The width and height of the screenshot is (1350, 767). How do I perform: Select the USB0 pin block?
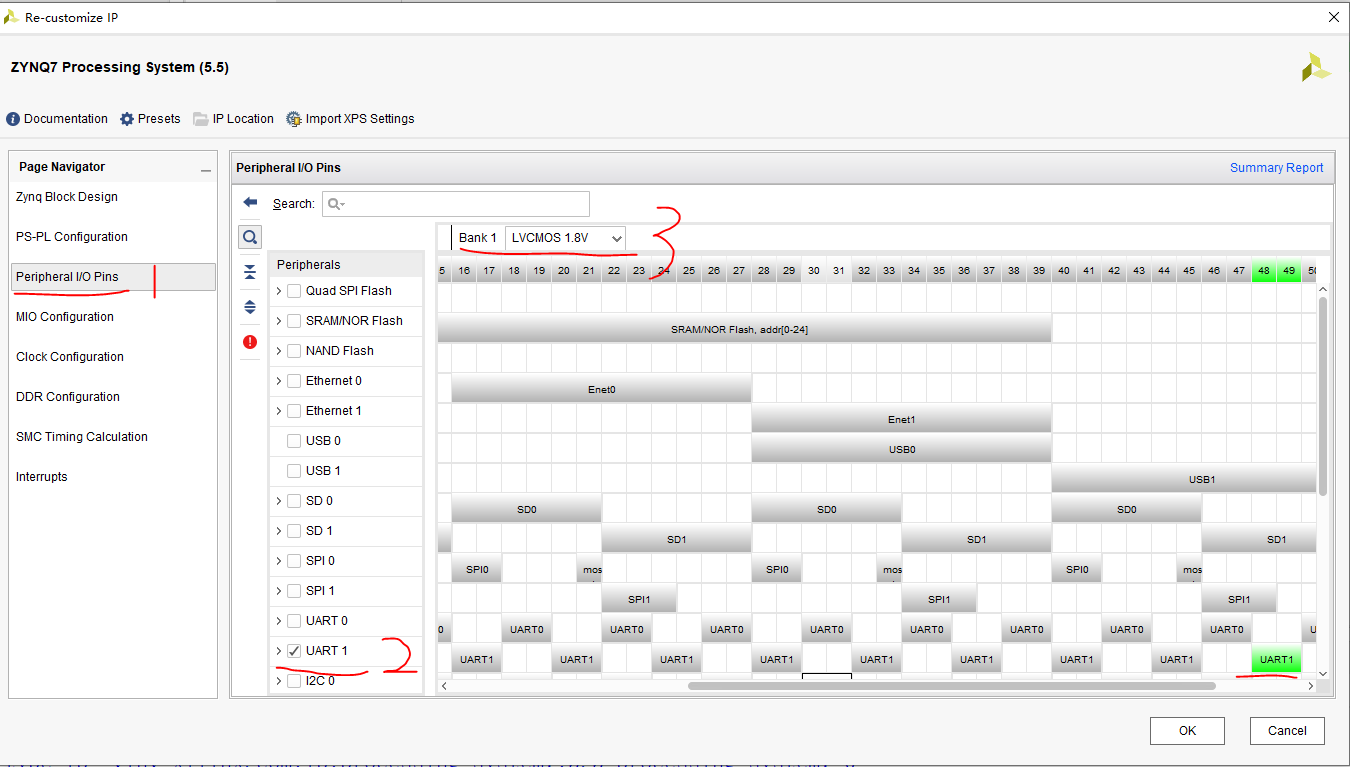click(x=901, y=450)
